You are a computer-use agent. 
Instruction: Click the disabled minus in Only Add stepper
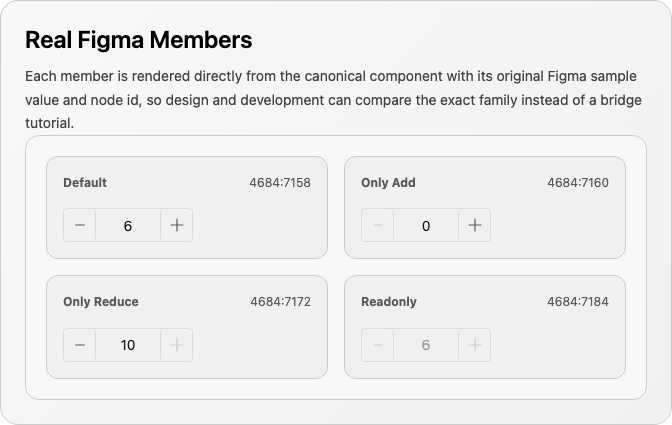378,225
